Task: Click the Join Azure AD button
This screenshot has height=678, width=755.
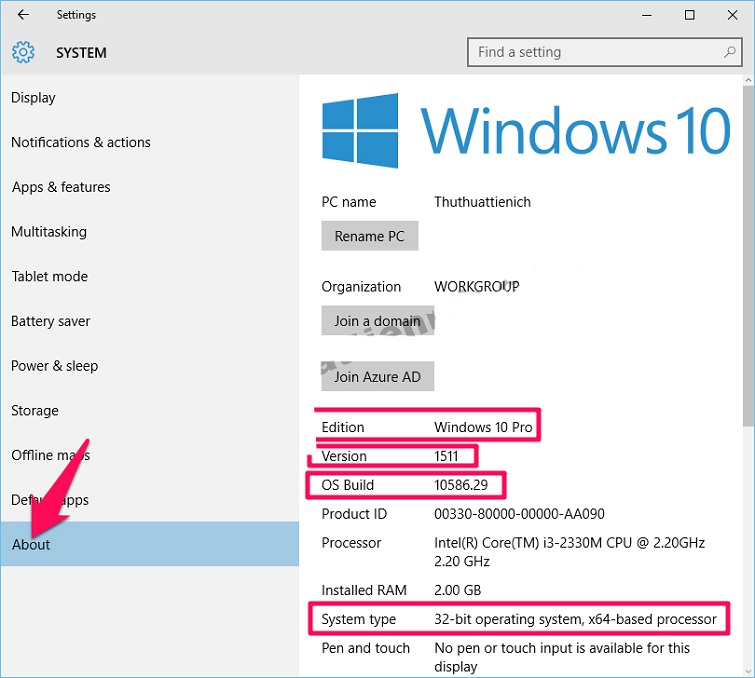Action: 377,377
